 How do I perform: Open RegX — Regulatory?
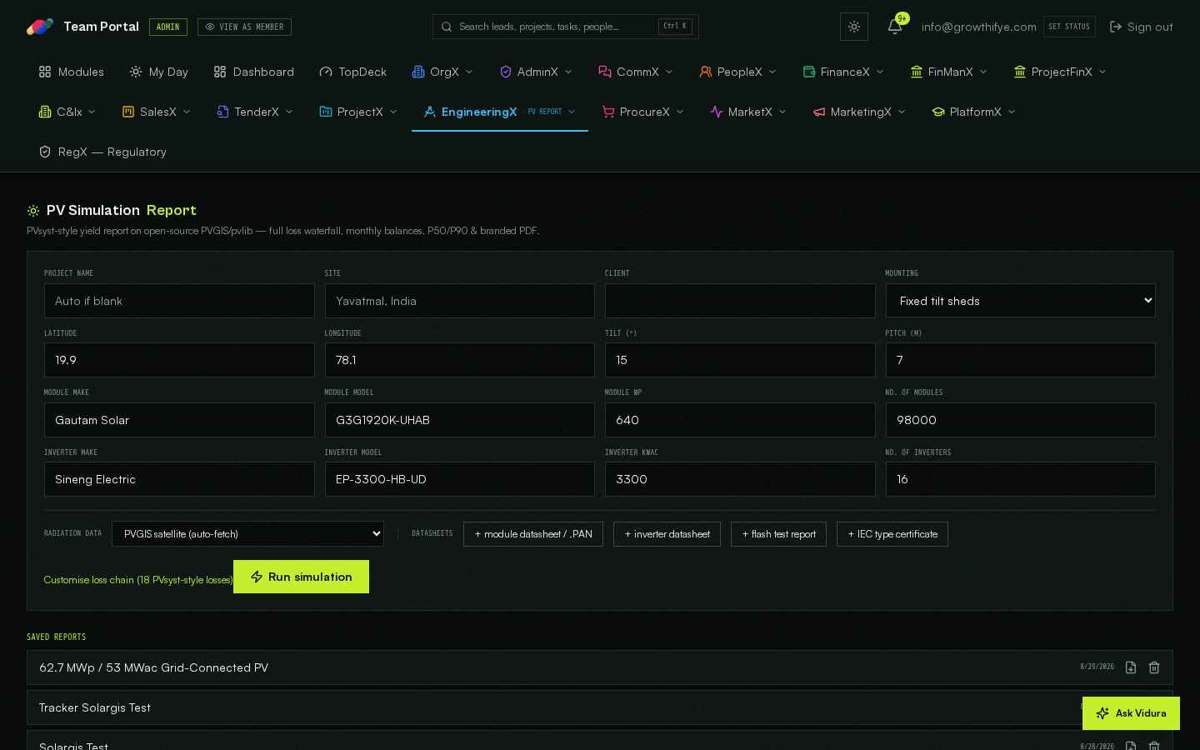pos(102,152)
